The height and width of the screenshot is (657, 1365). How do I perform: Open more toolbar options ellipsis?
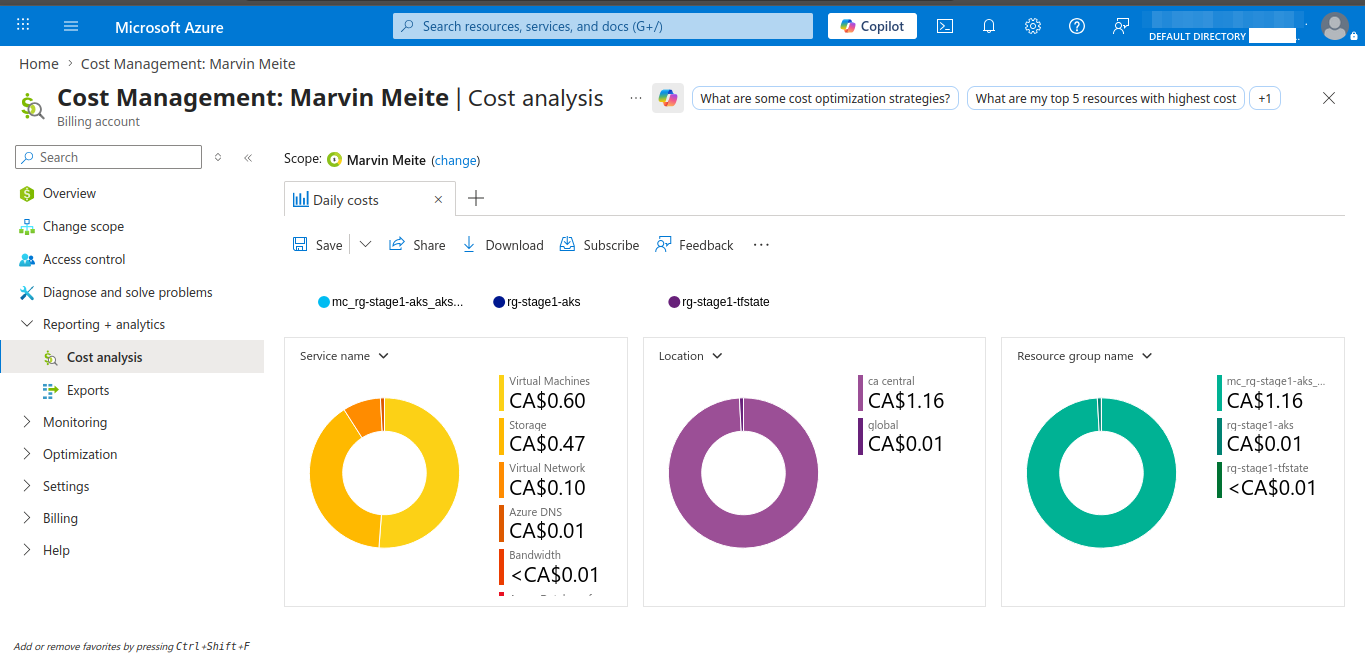coord(761,245)
